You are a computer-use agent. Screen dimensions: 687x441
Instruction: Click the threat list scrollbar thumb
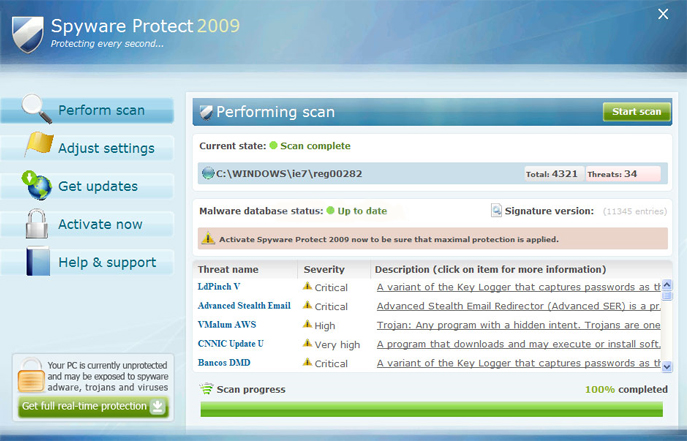tap(667, 296)
